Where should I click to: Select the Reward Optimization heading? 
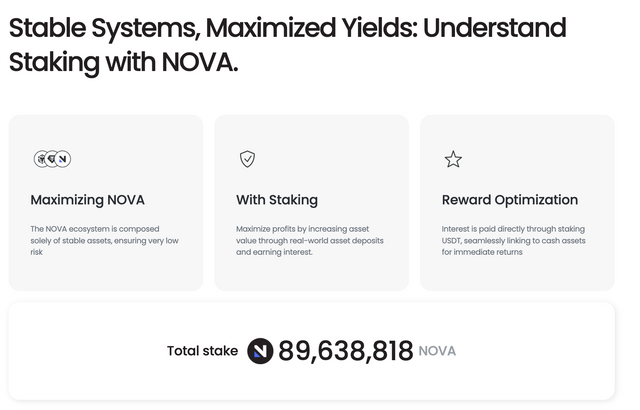tap(510, 200)
